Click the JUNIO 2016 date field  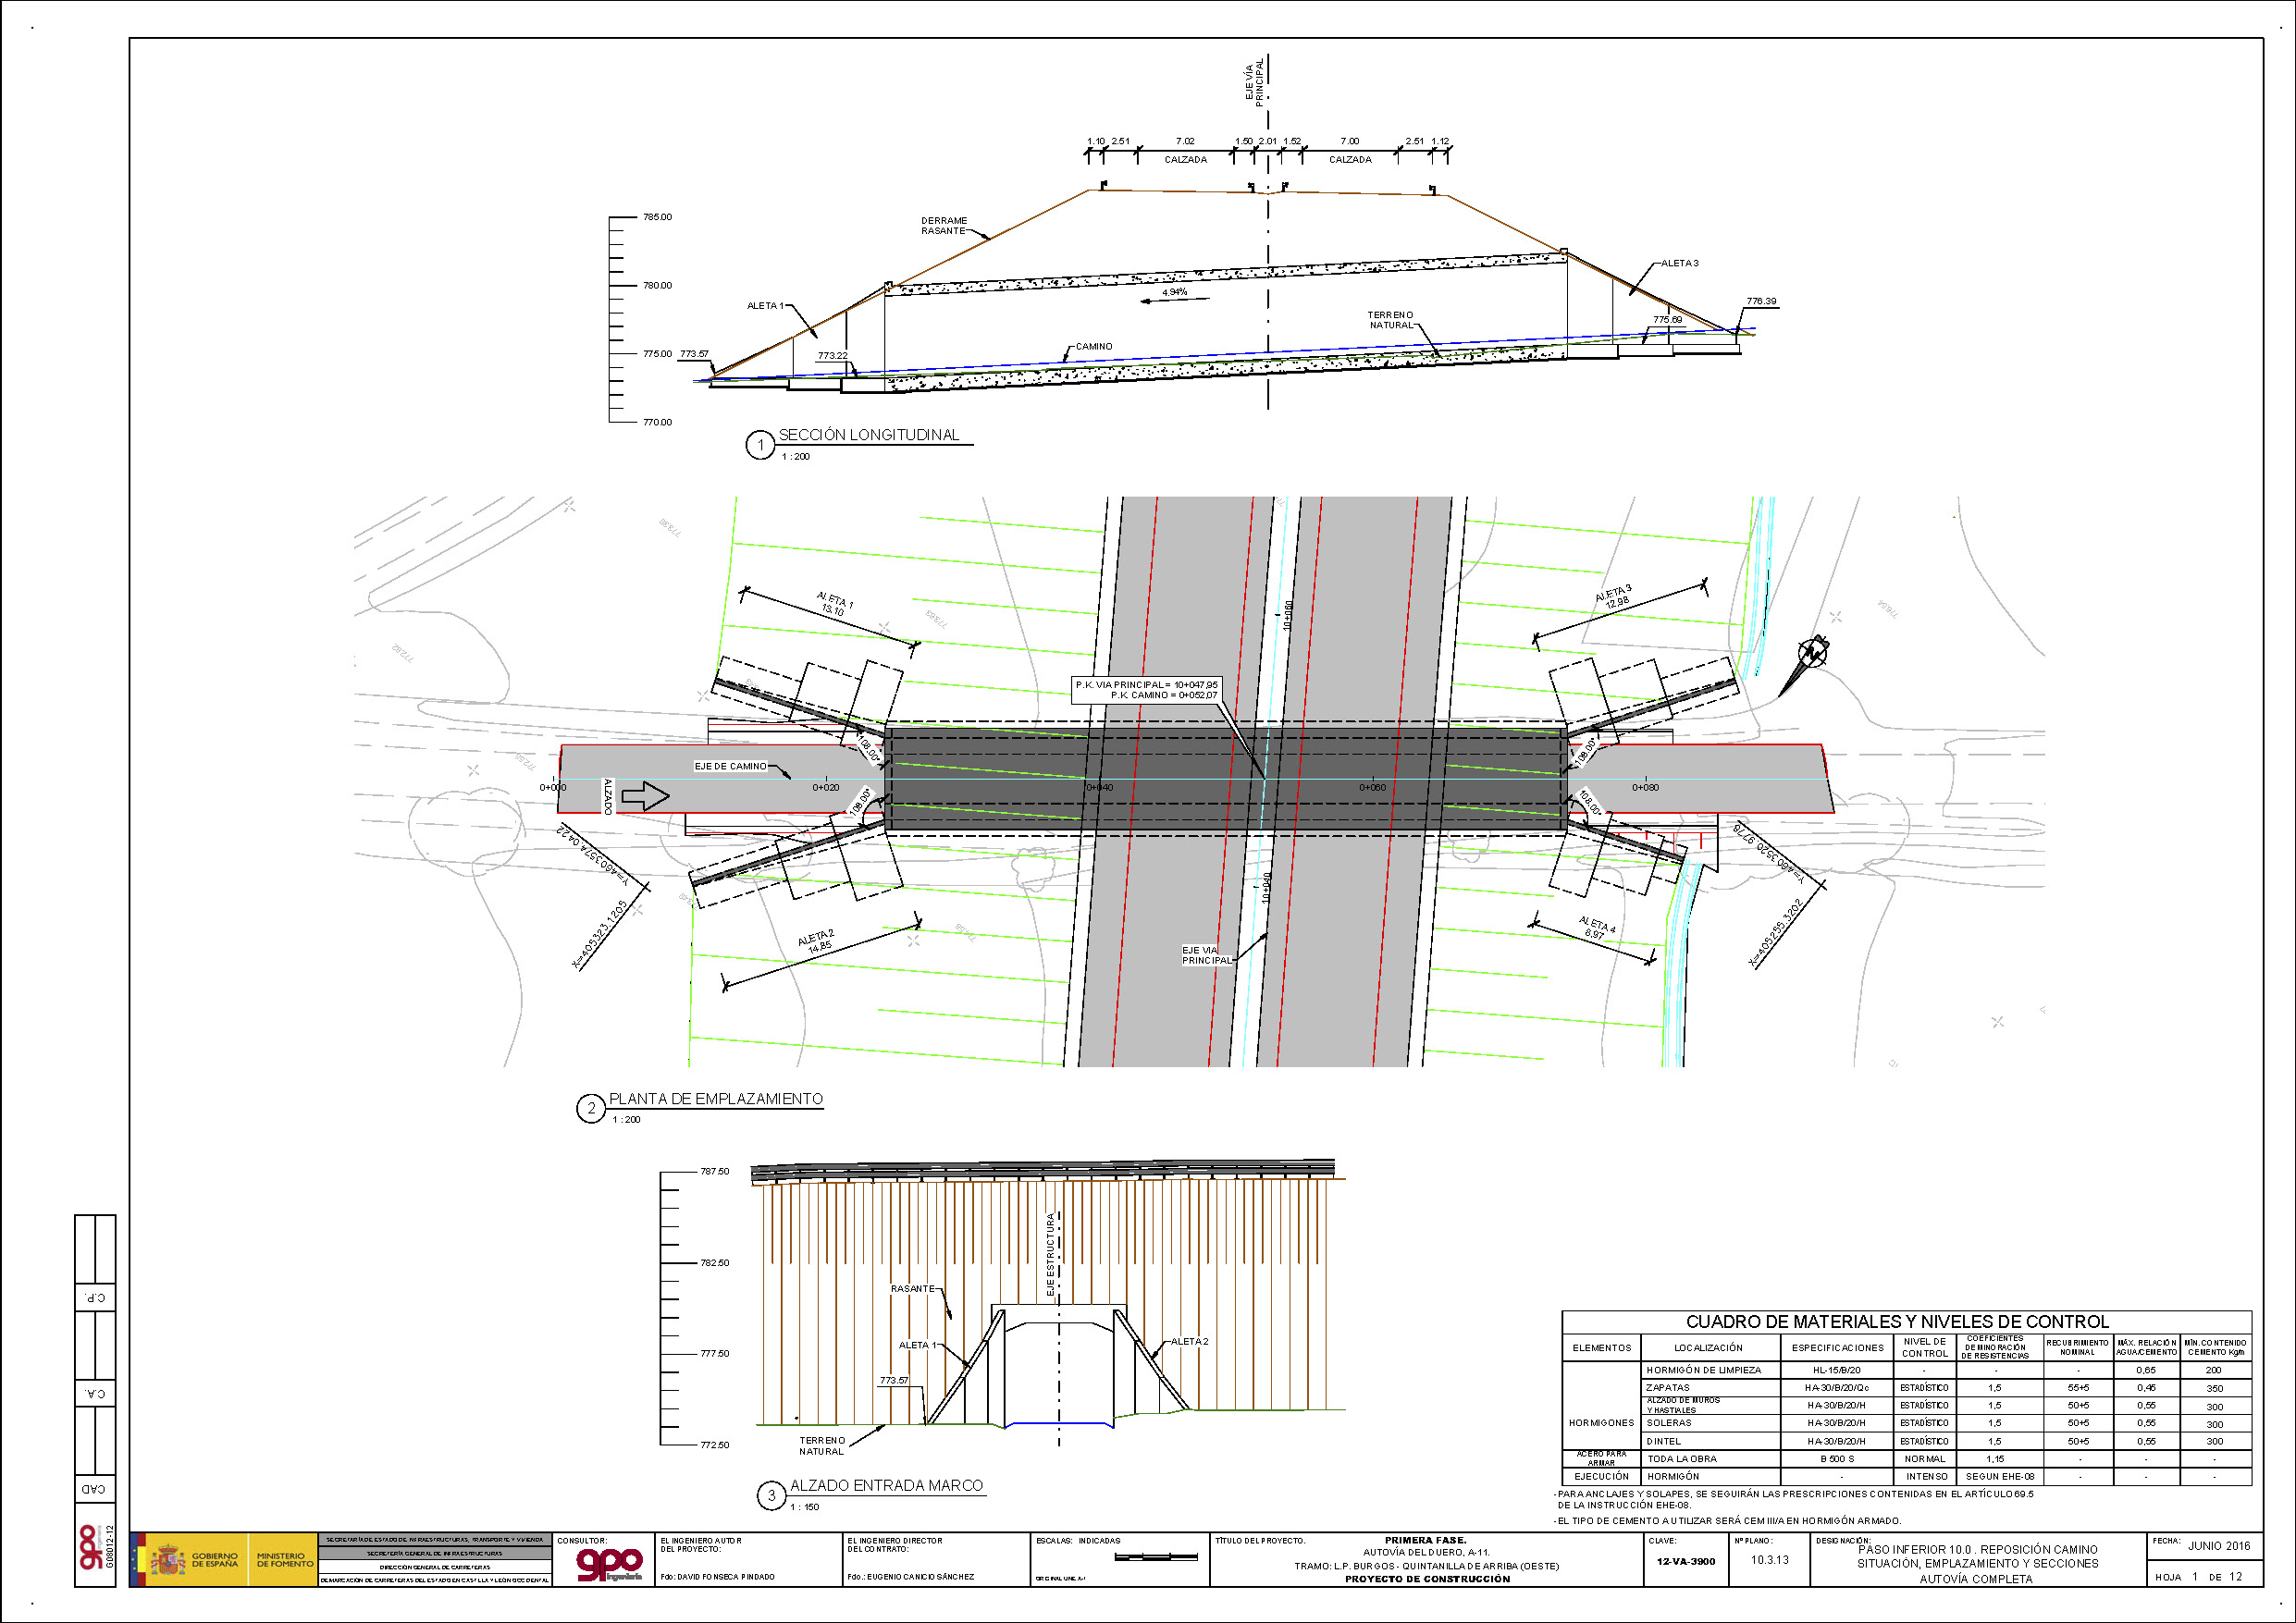[2218, 1545]
